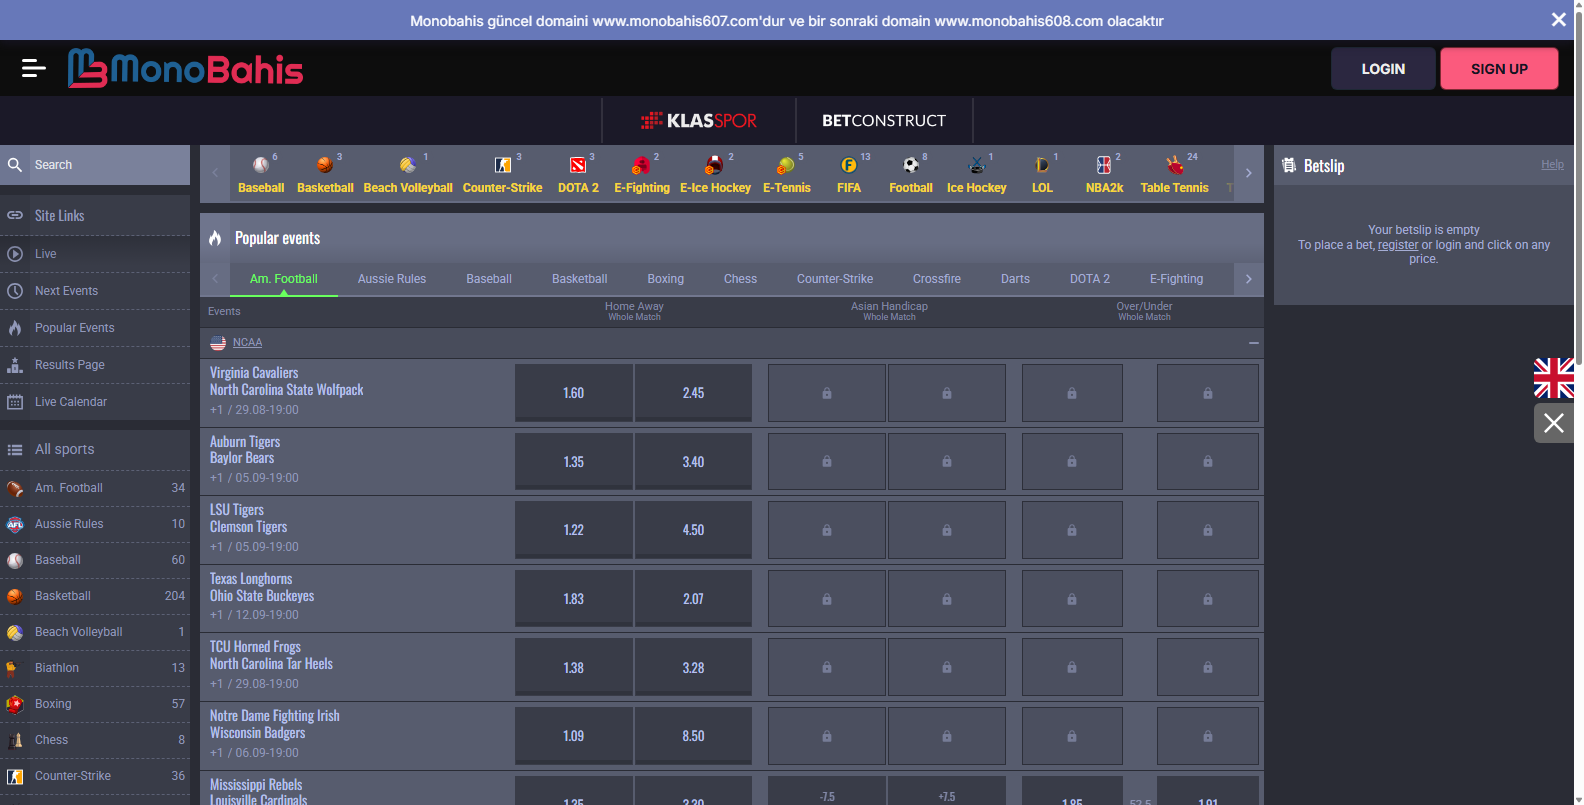
Task: Select the FIFA icon in sports carousel
Action: [x=848, y=165]
